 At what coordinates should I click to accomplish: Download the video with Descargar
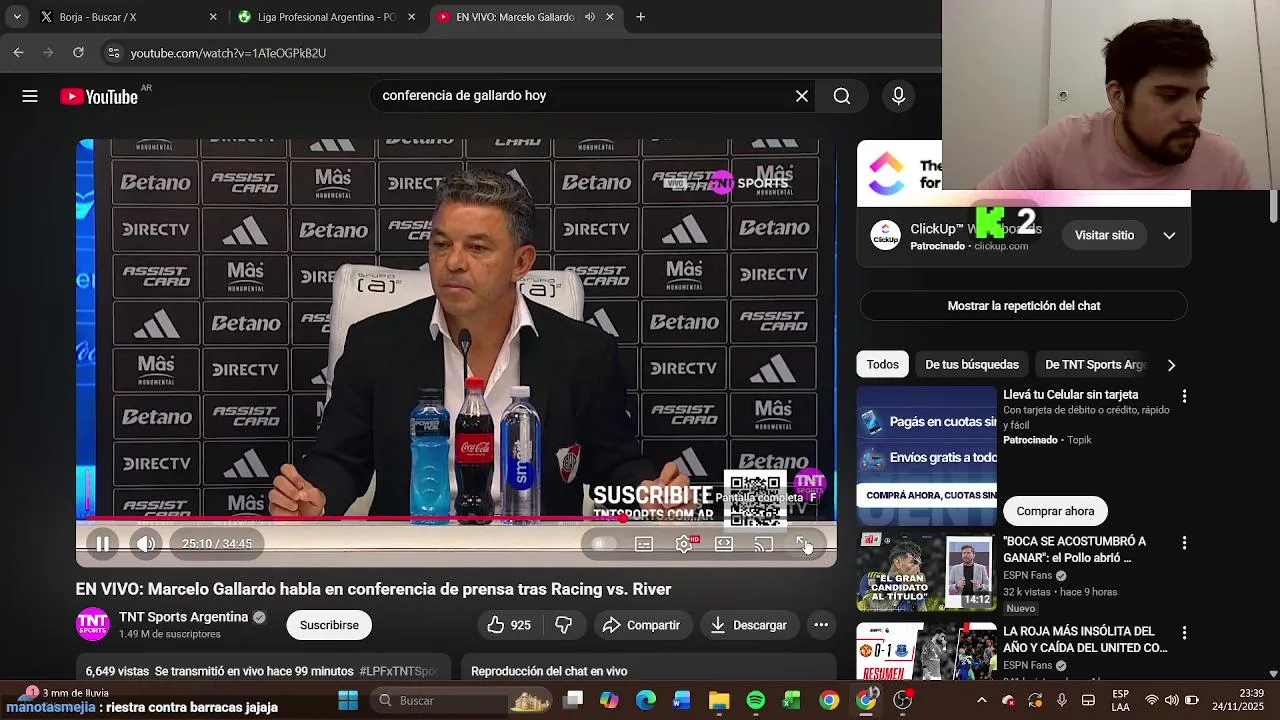748,625
